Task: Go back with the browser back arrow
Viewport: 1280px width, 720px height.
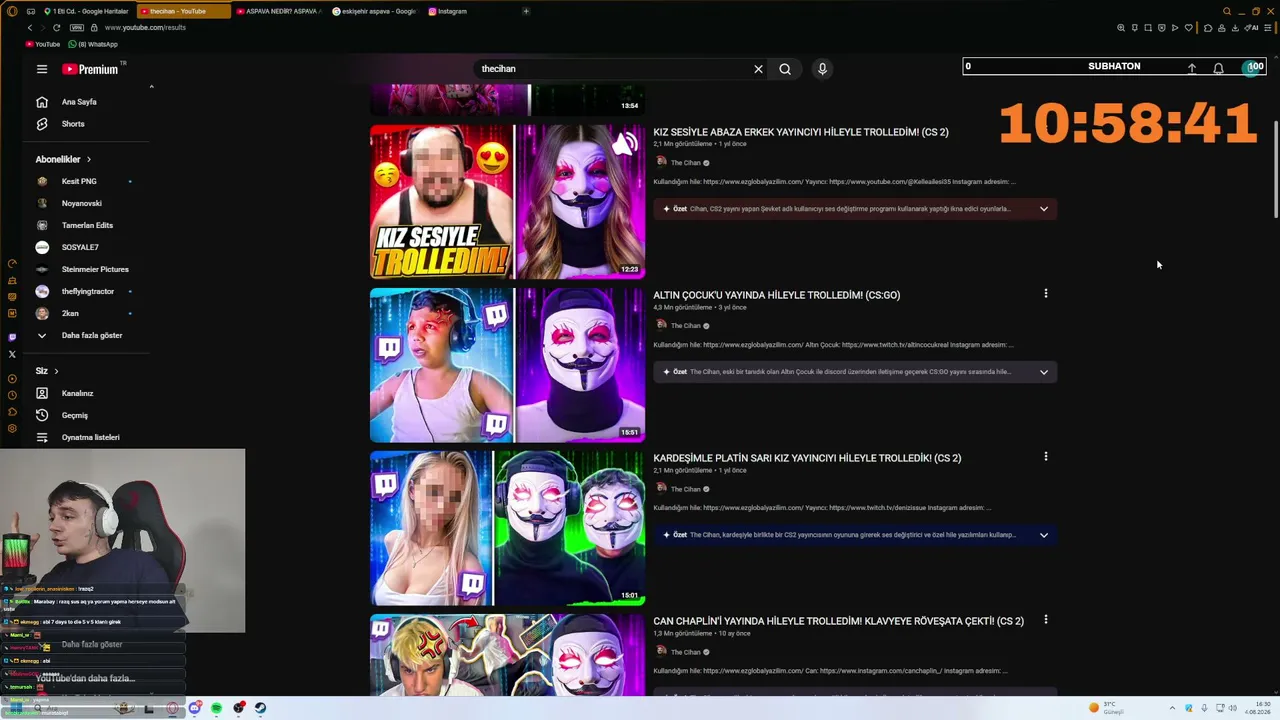Action: (x=30, y=28)
